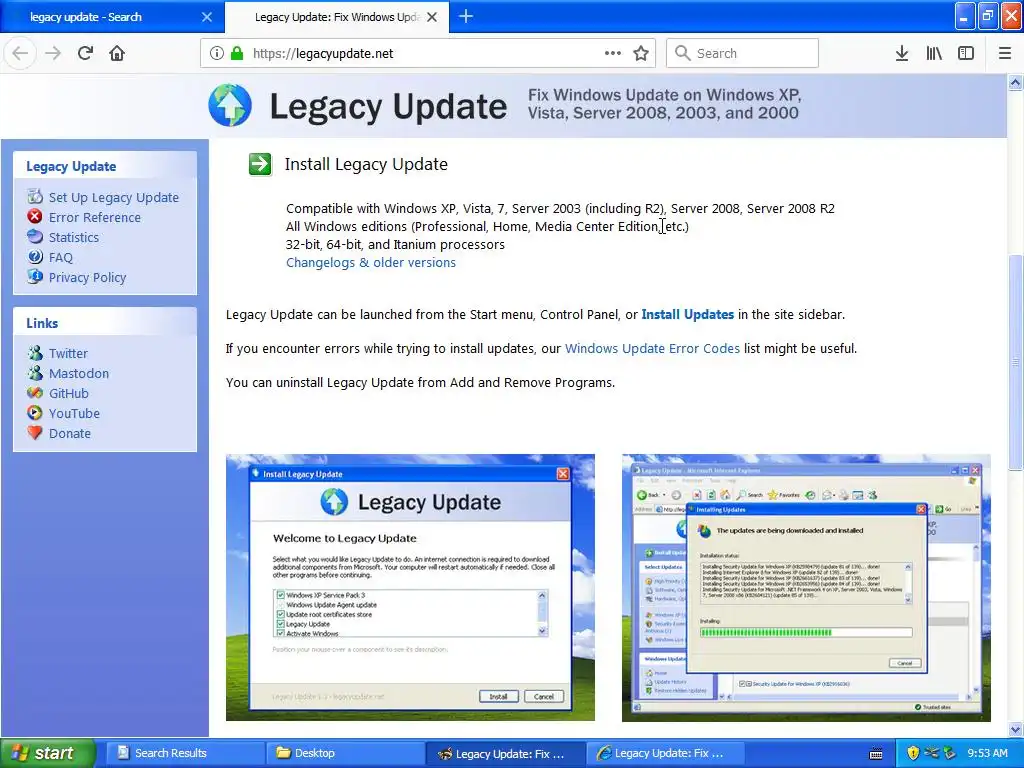
Task: Click the Install Updates link
Action: pyautogui.click(x=688, y=314)
